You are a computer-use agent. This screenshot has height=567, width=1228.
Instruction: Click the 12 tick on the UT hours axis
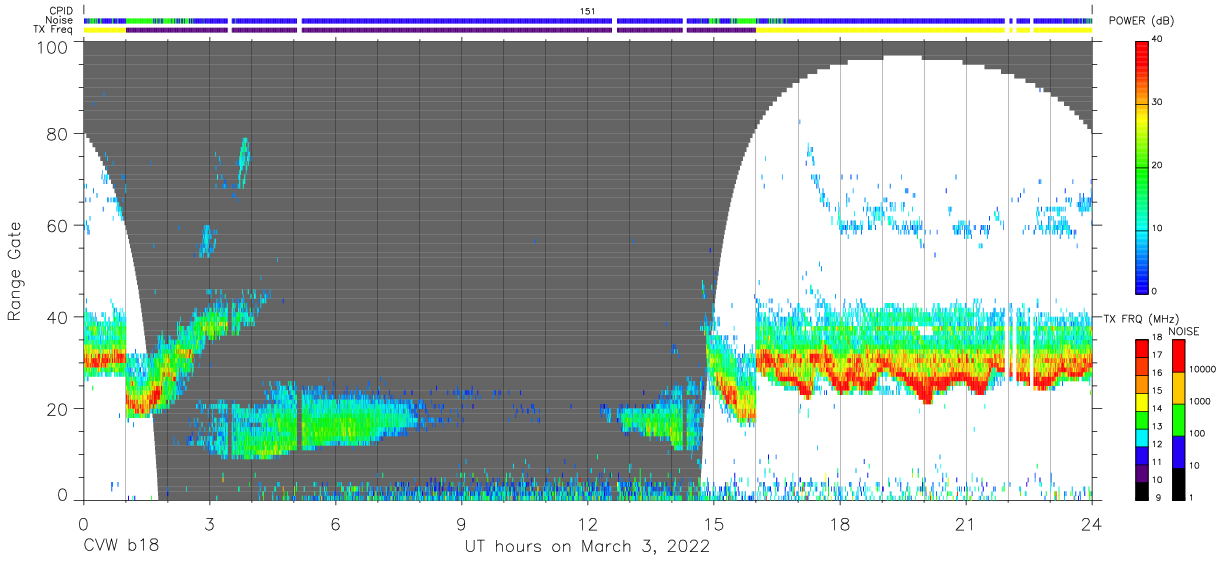pos(587,524)
